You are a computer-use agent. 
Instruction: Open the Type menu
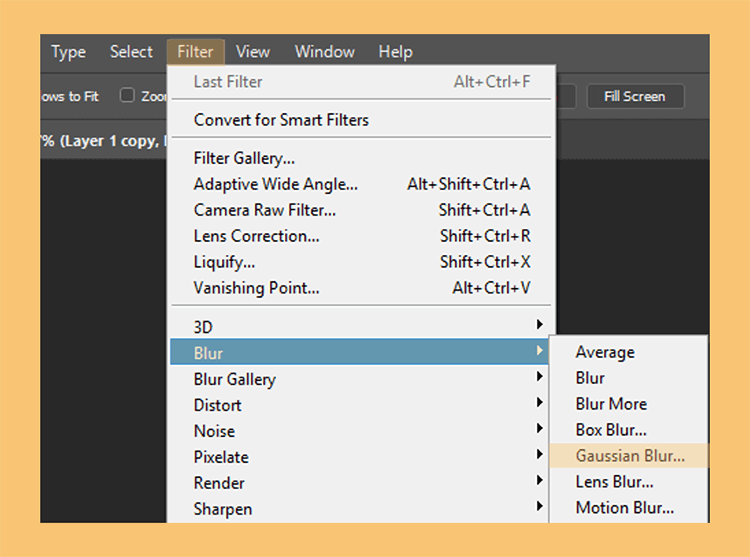[x=68, y=52]
